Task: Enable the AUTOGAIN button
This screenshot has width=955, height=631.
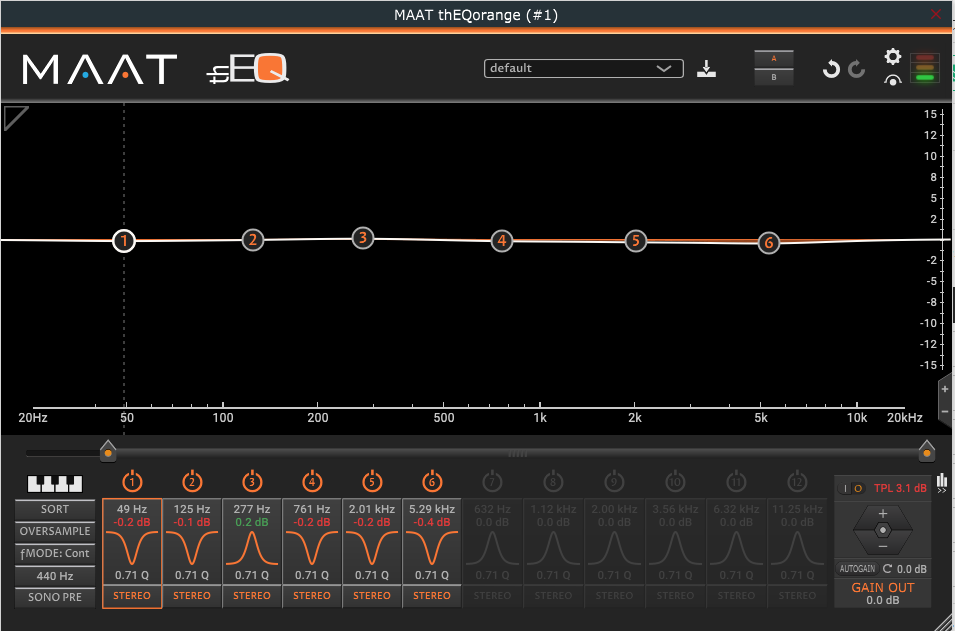Action: pos(858,569)
